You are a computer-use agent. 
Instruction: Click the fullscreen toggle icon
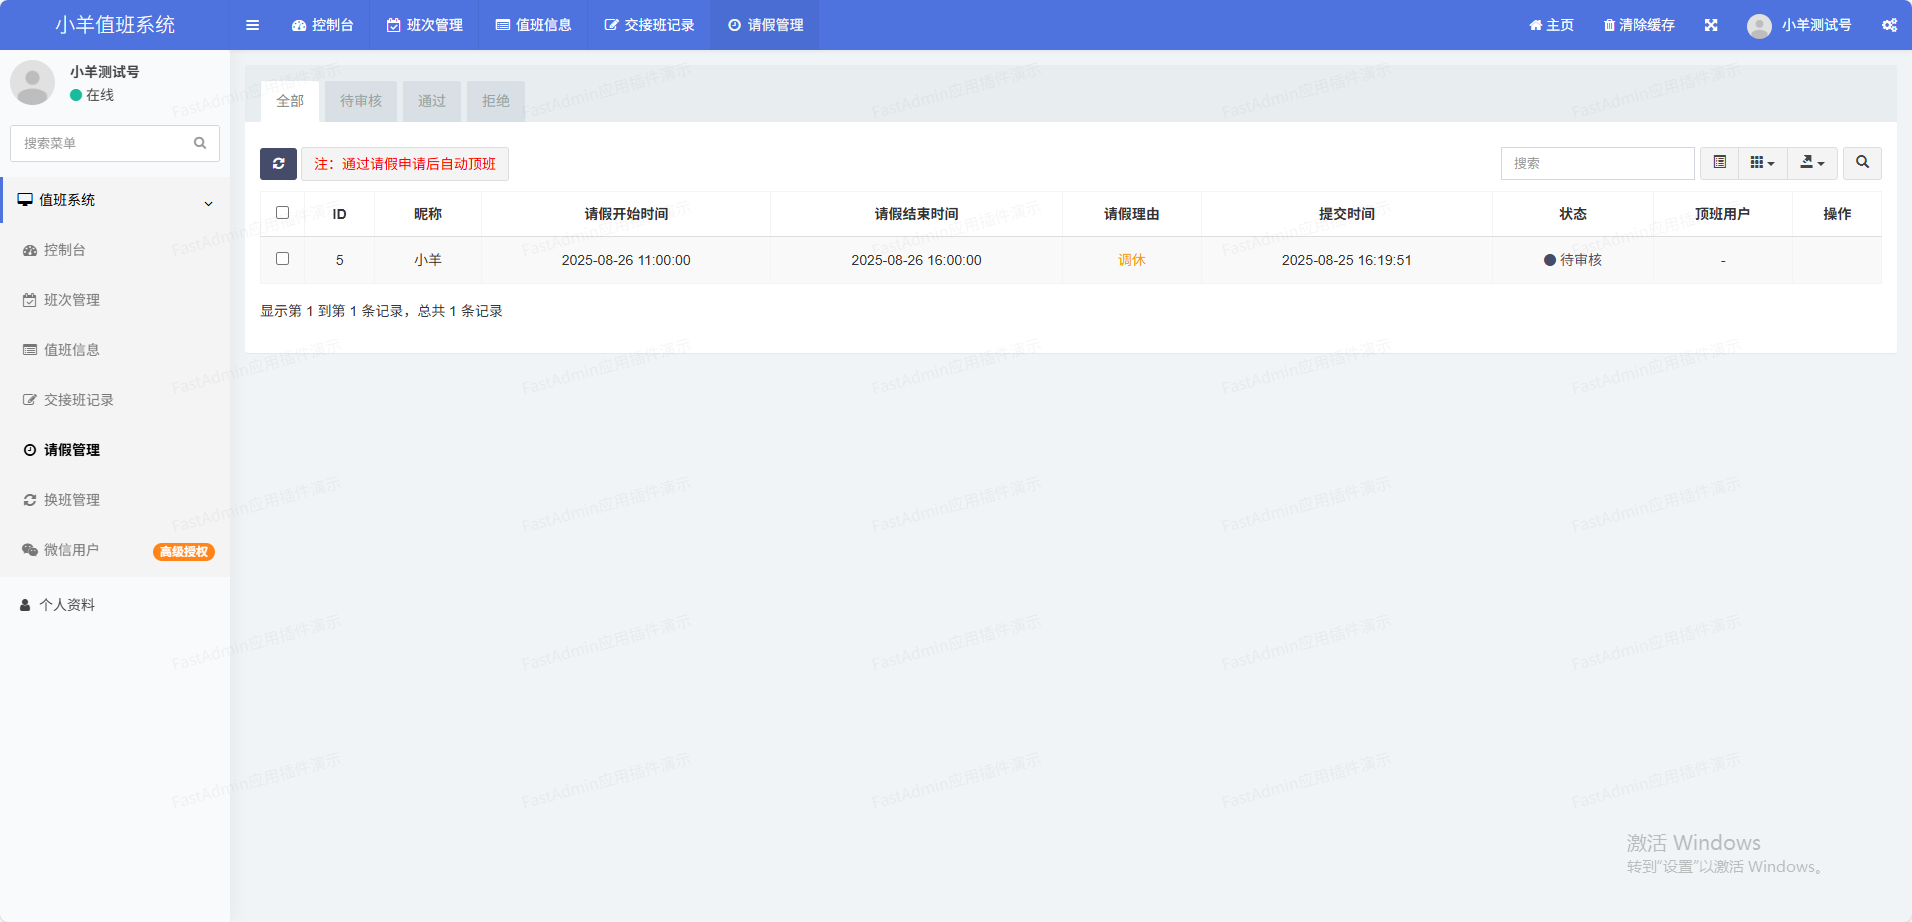(1711, 25)
